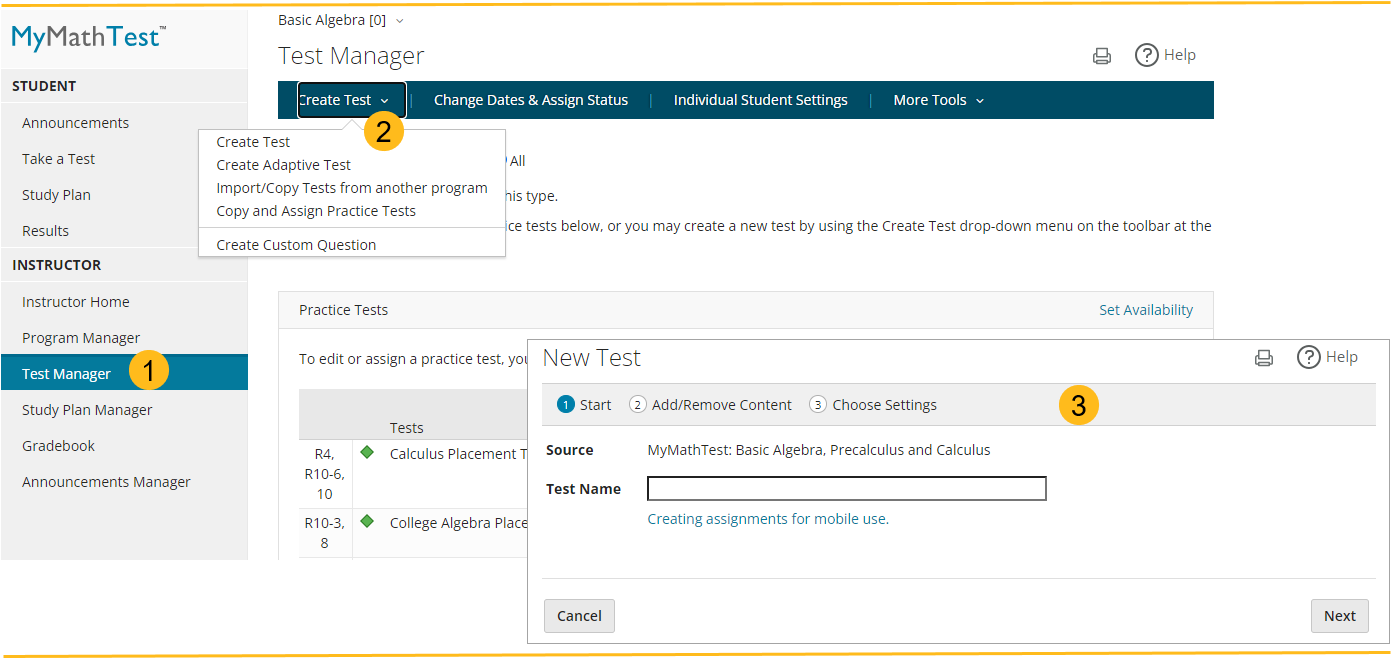Viewport: 1392px width, 659px height.
Task: Click the Calculus Placement test name
Action: [458, 454]
